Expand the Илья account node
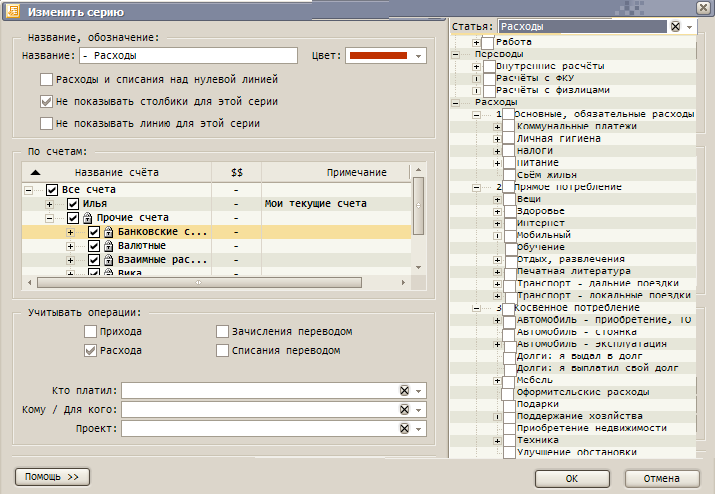Screen dimensions: 715x494 tap(49, 204)
